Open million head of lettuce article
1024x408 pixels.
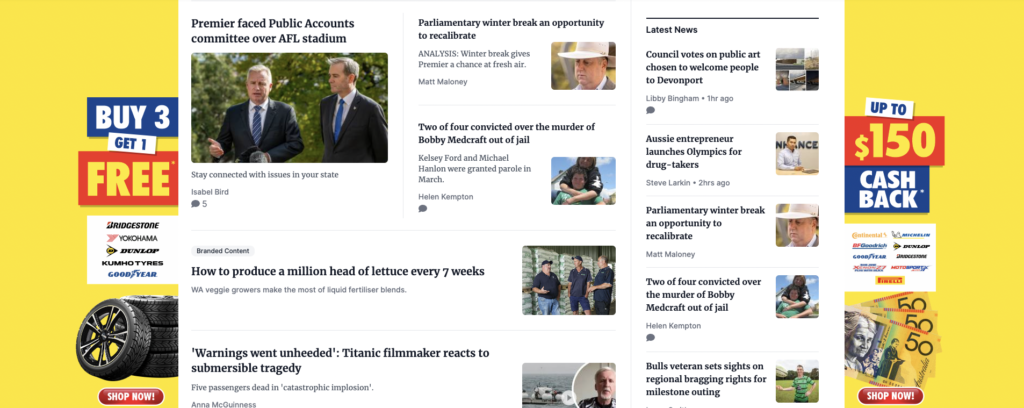click(338, 271)
